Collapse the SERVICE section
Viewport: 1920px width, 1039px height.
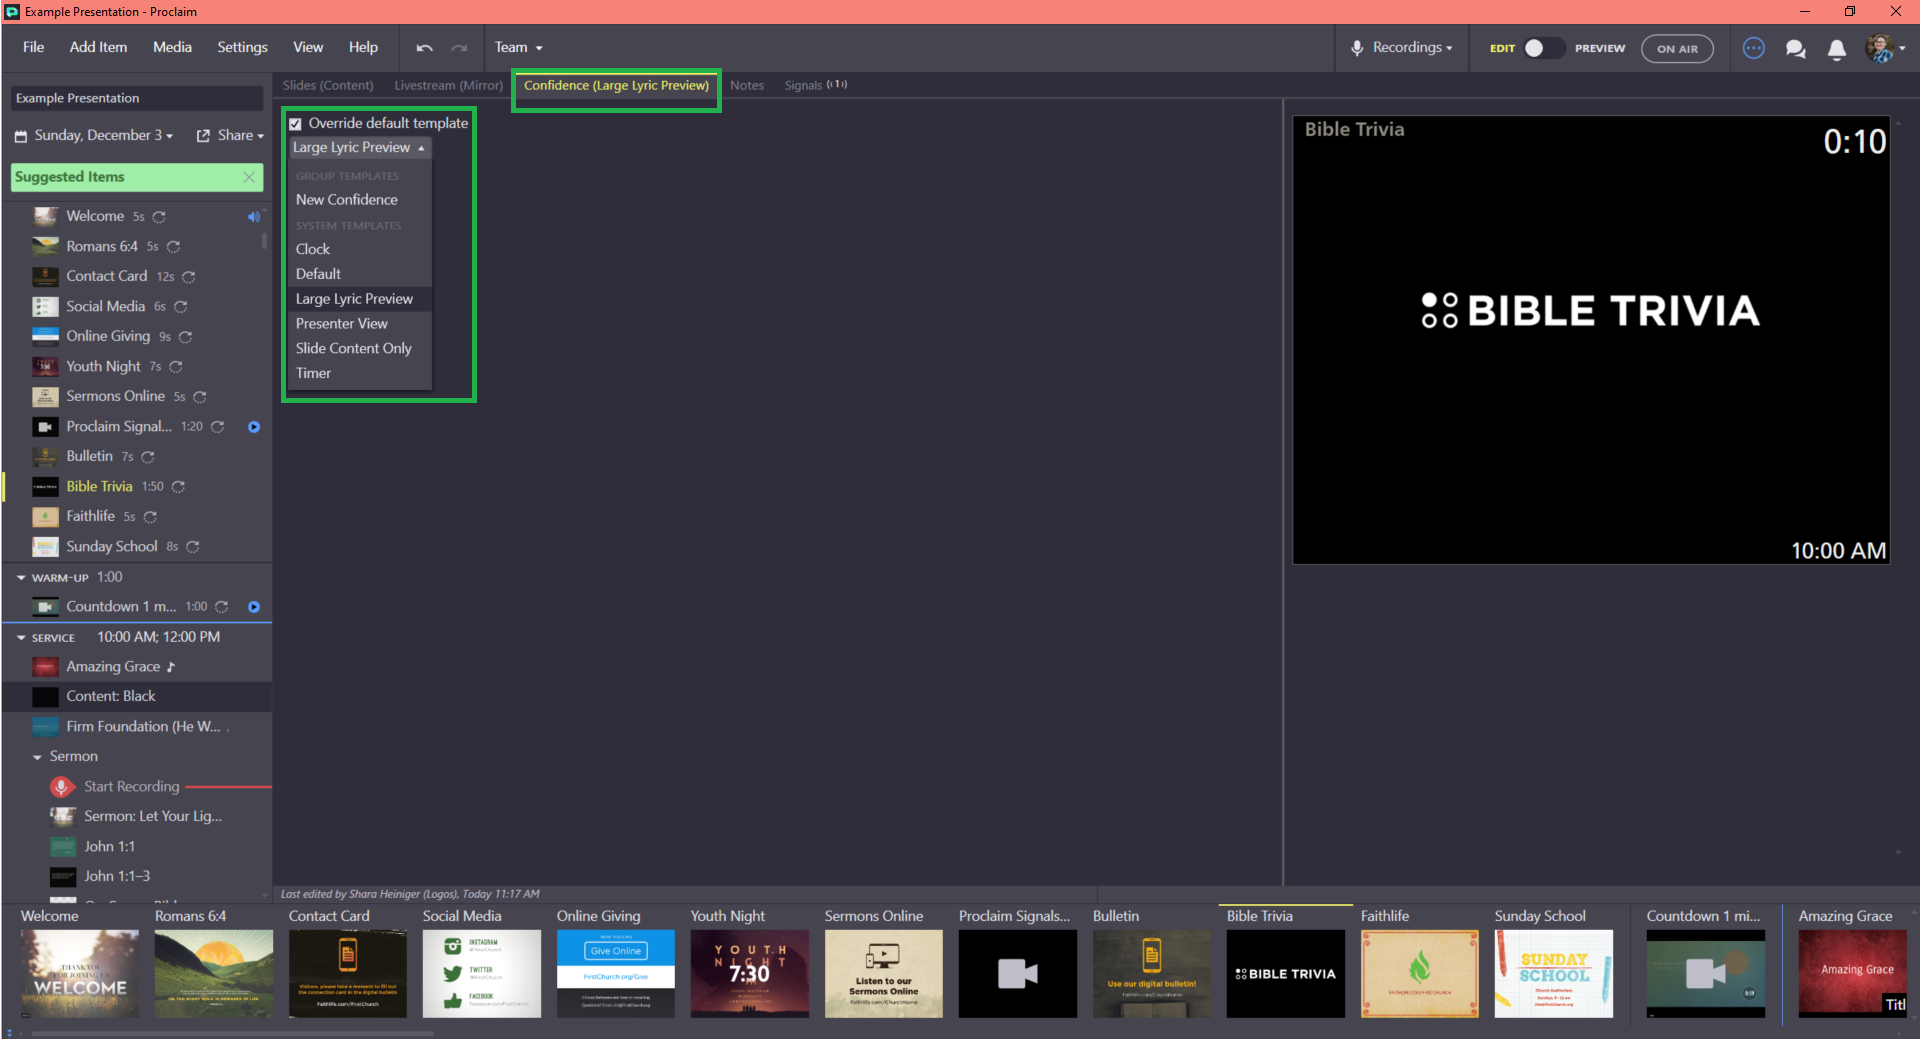click(x=21, y=638)
